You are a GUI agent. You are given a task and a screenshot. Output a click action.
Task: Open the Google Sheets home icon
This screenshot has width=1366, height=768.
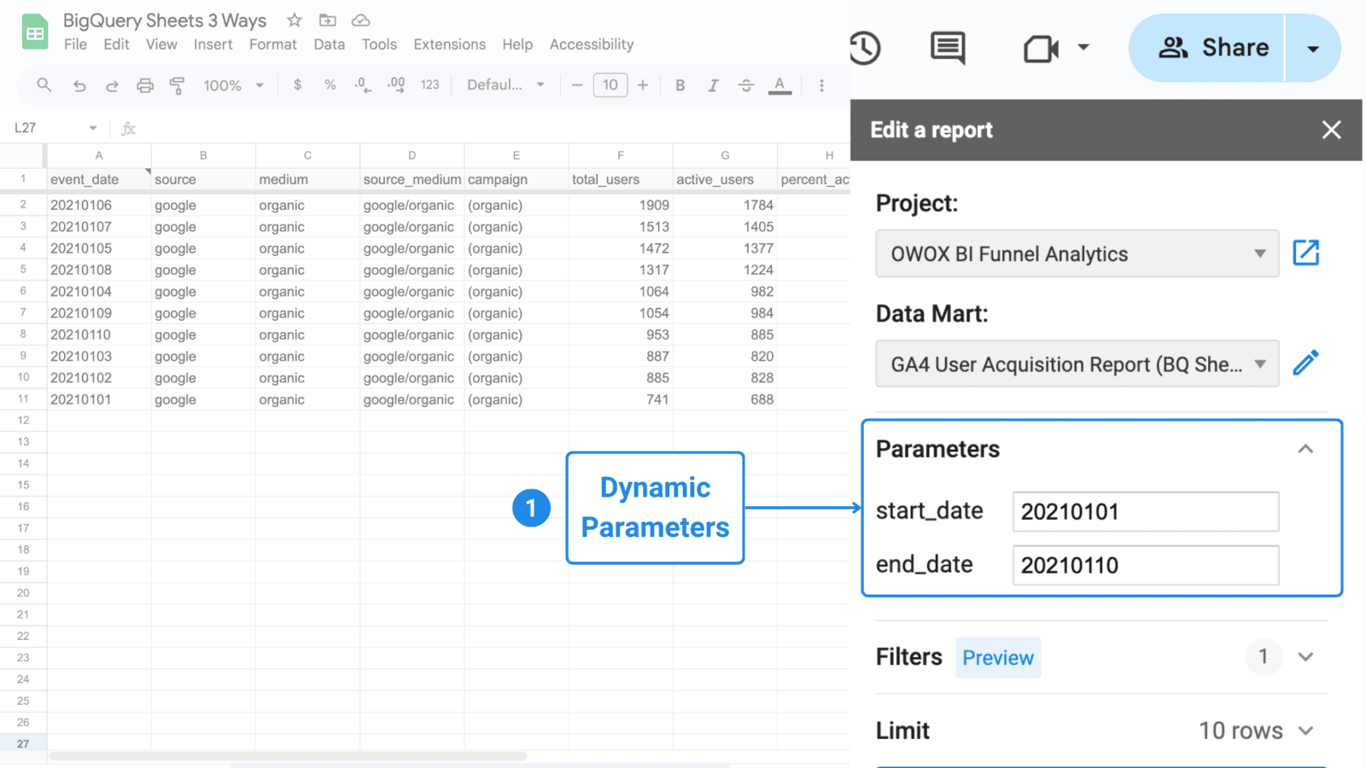point(35,32)
